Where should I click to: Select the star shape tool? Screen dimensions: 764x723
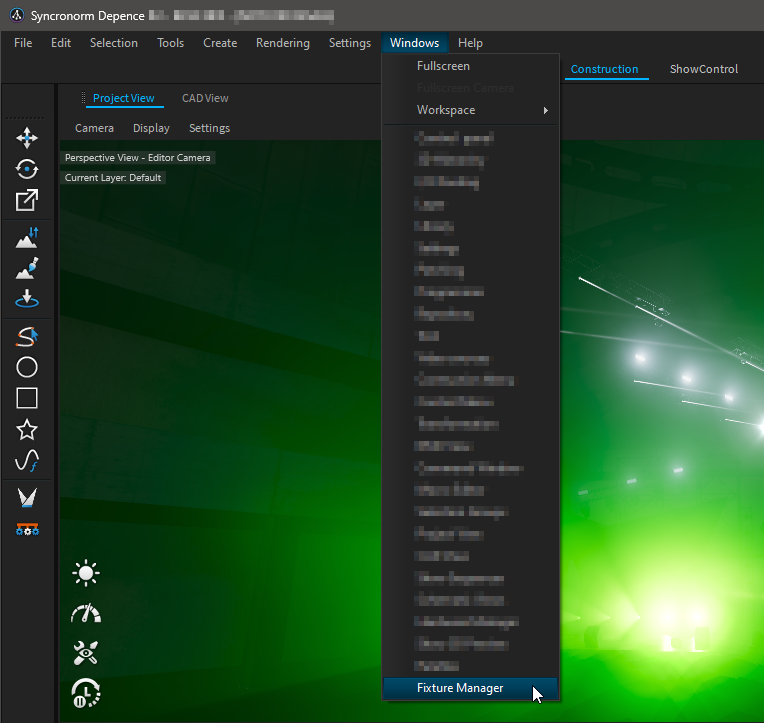(27, 430)
